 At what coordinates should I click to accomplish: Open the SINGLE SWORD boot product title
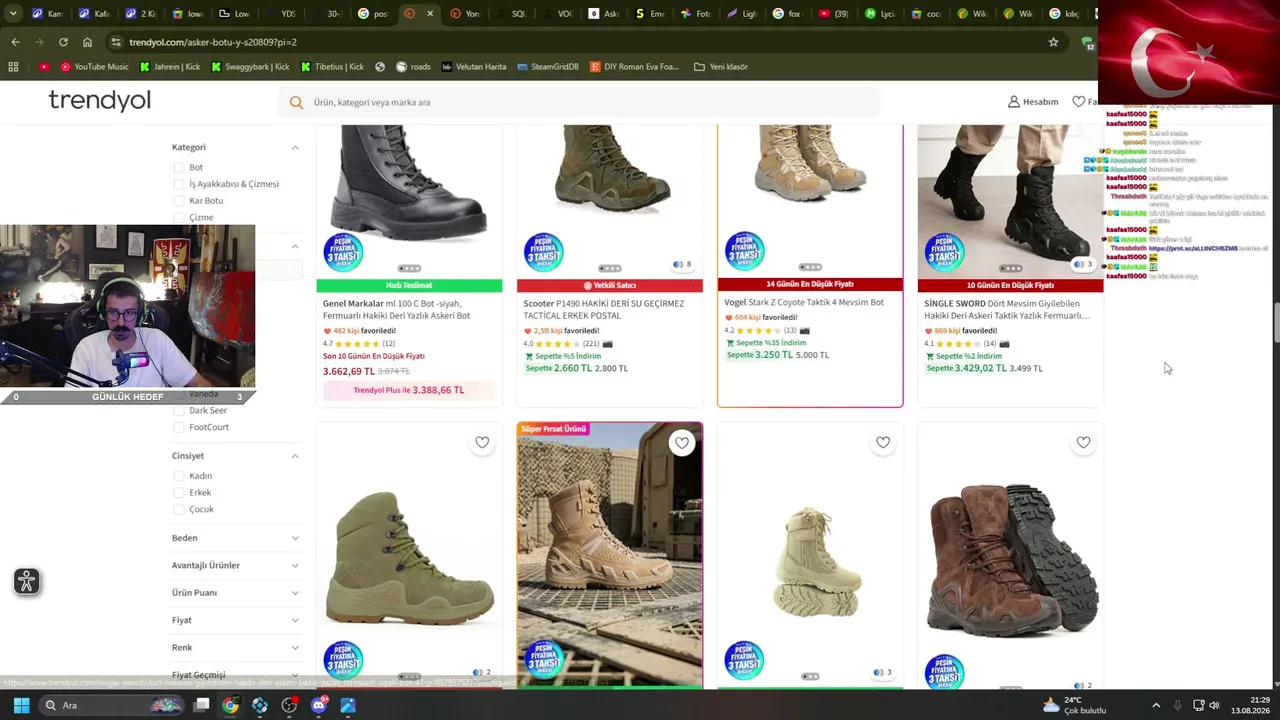click(x=1007, y=309)
